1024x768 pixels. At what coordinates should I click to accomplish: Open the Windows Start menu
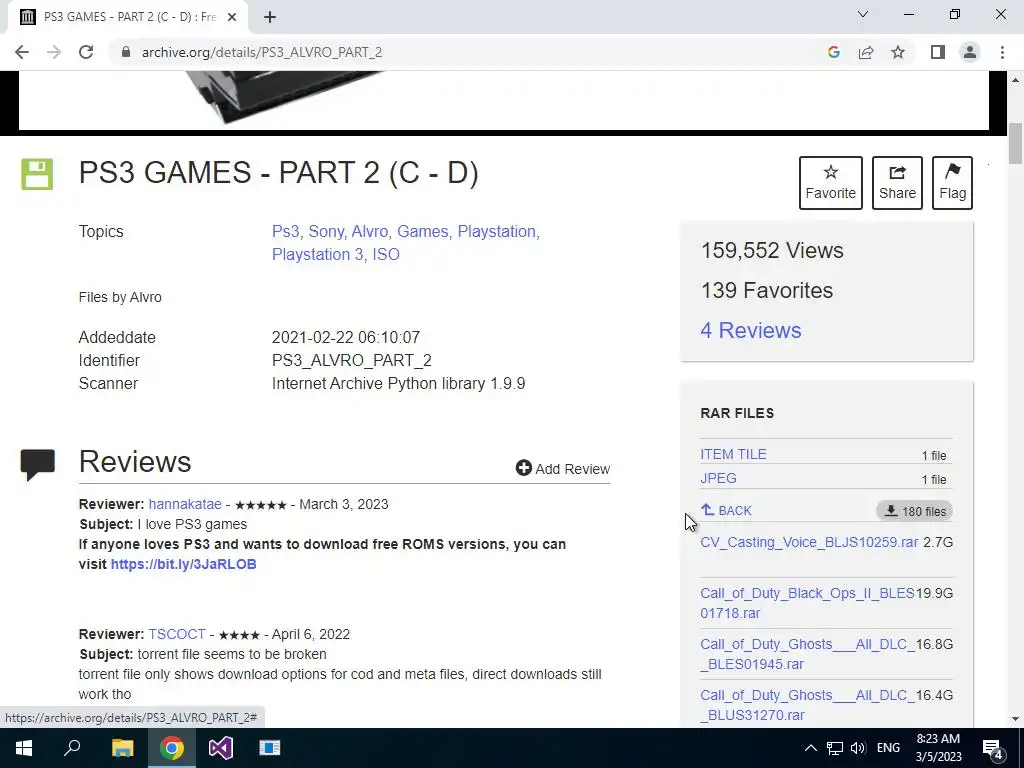click(x=24, y=748)
